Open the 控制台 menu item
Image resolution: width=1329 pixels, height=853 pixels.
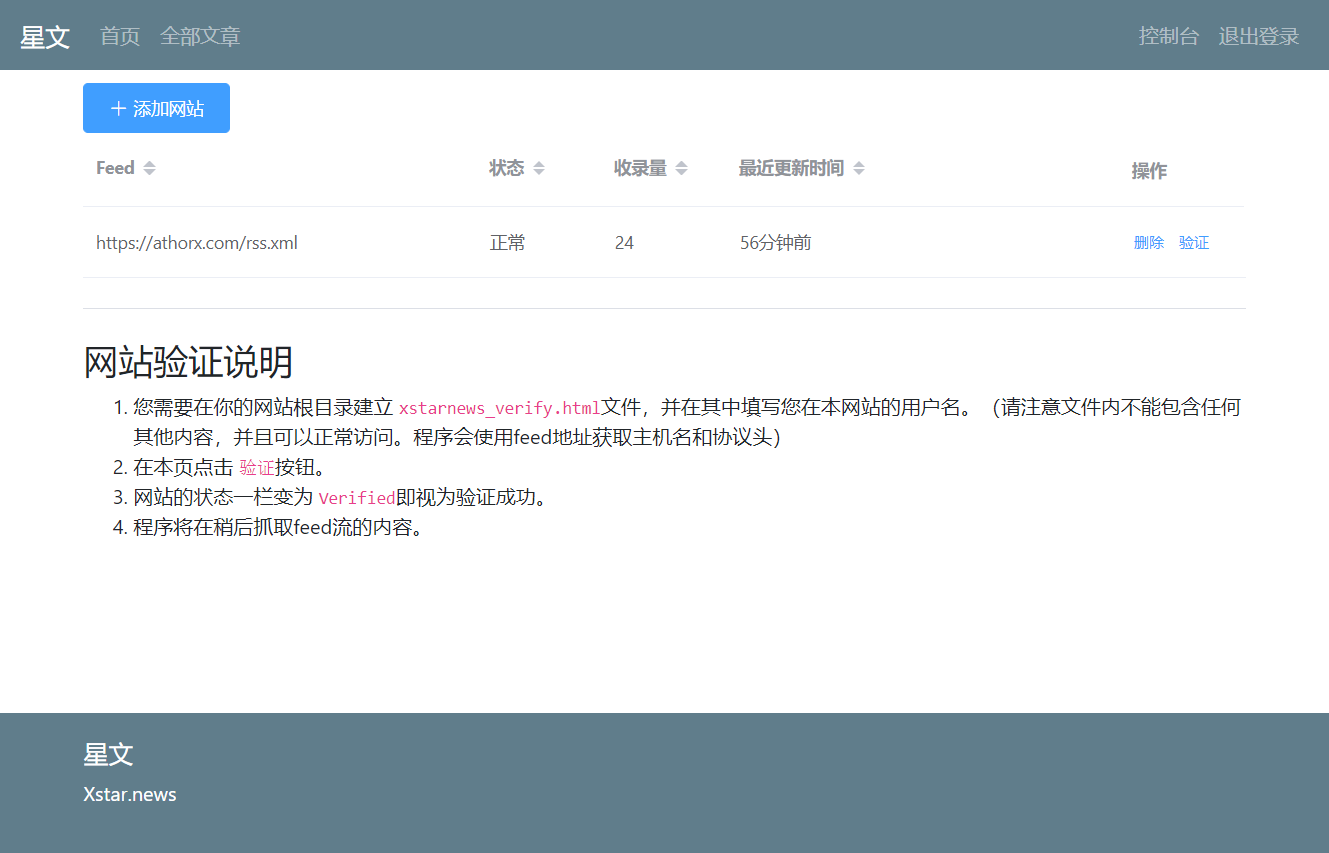(x=1168, y=36)
